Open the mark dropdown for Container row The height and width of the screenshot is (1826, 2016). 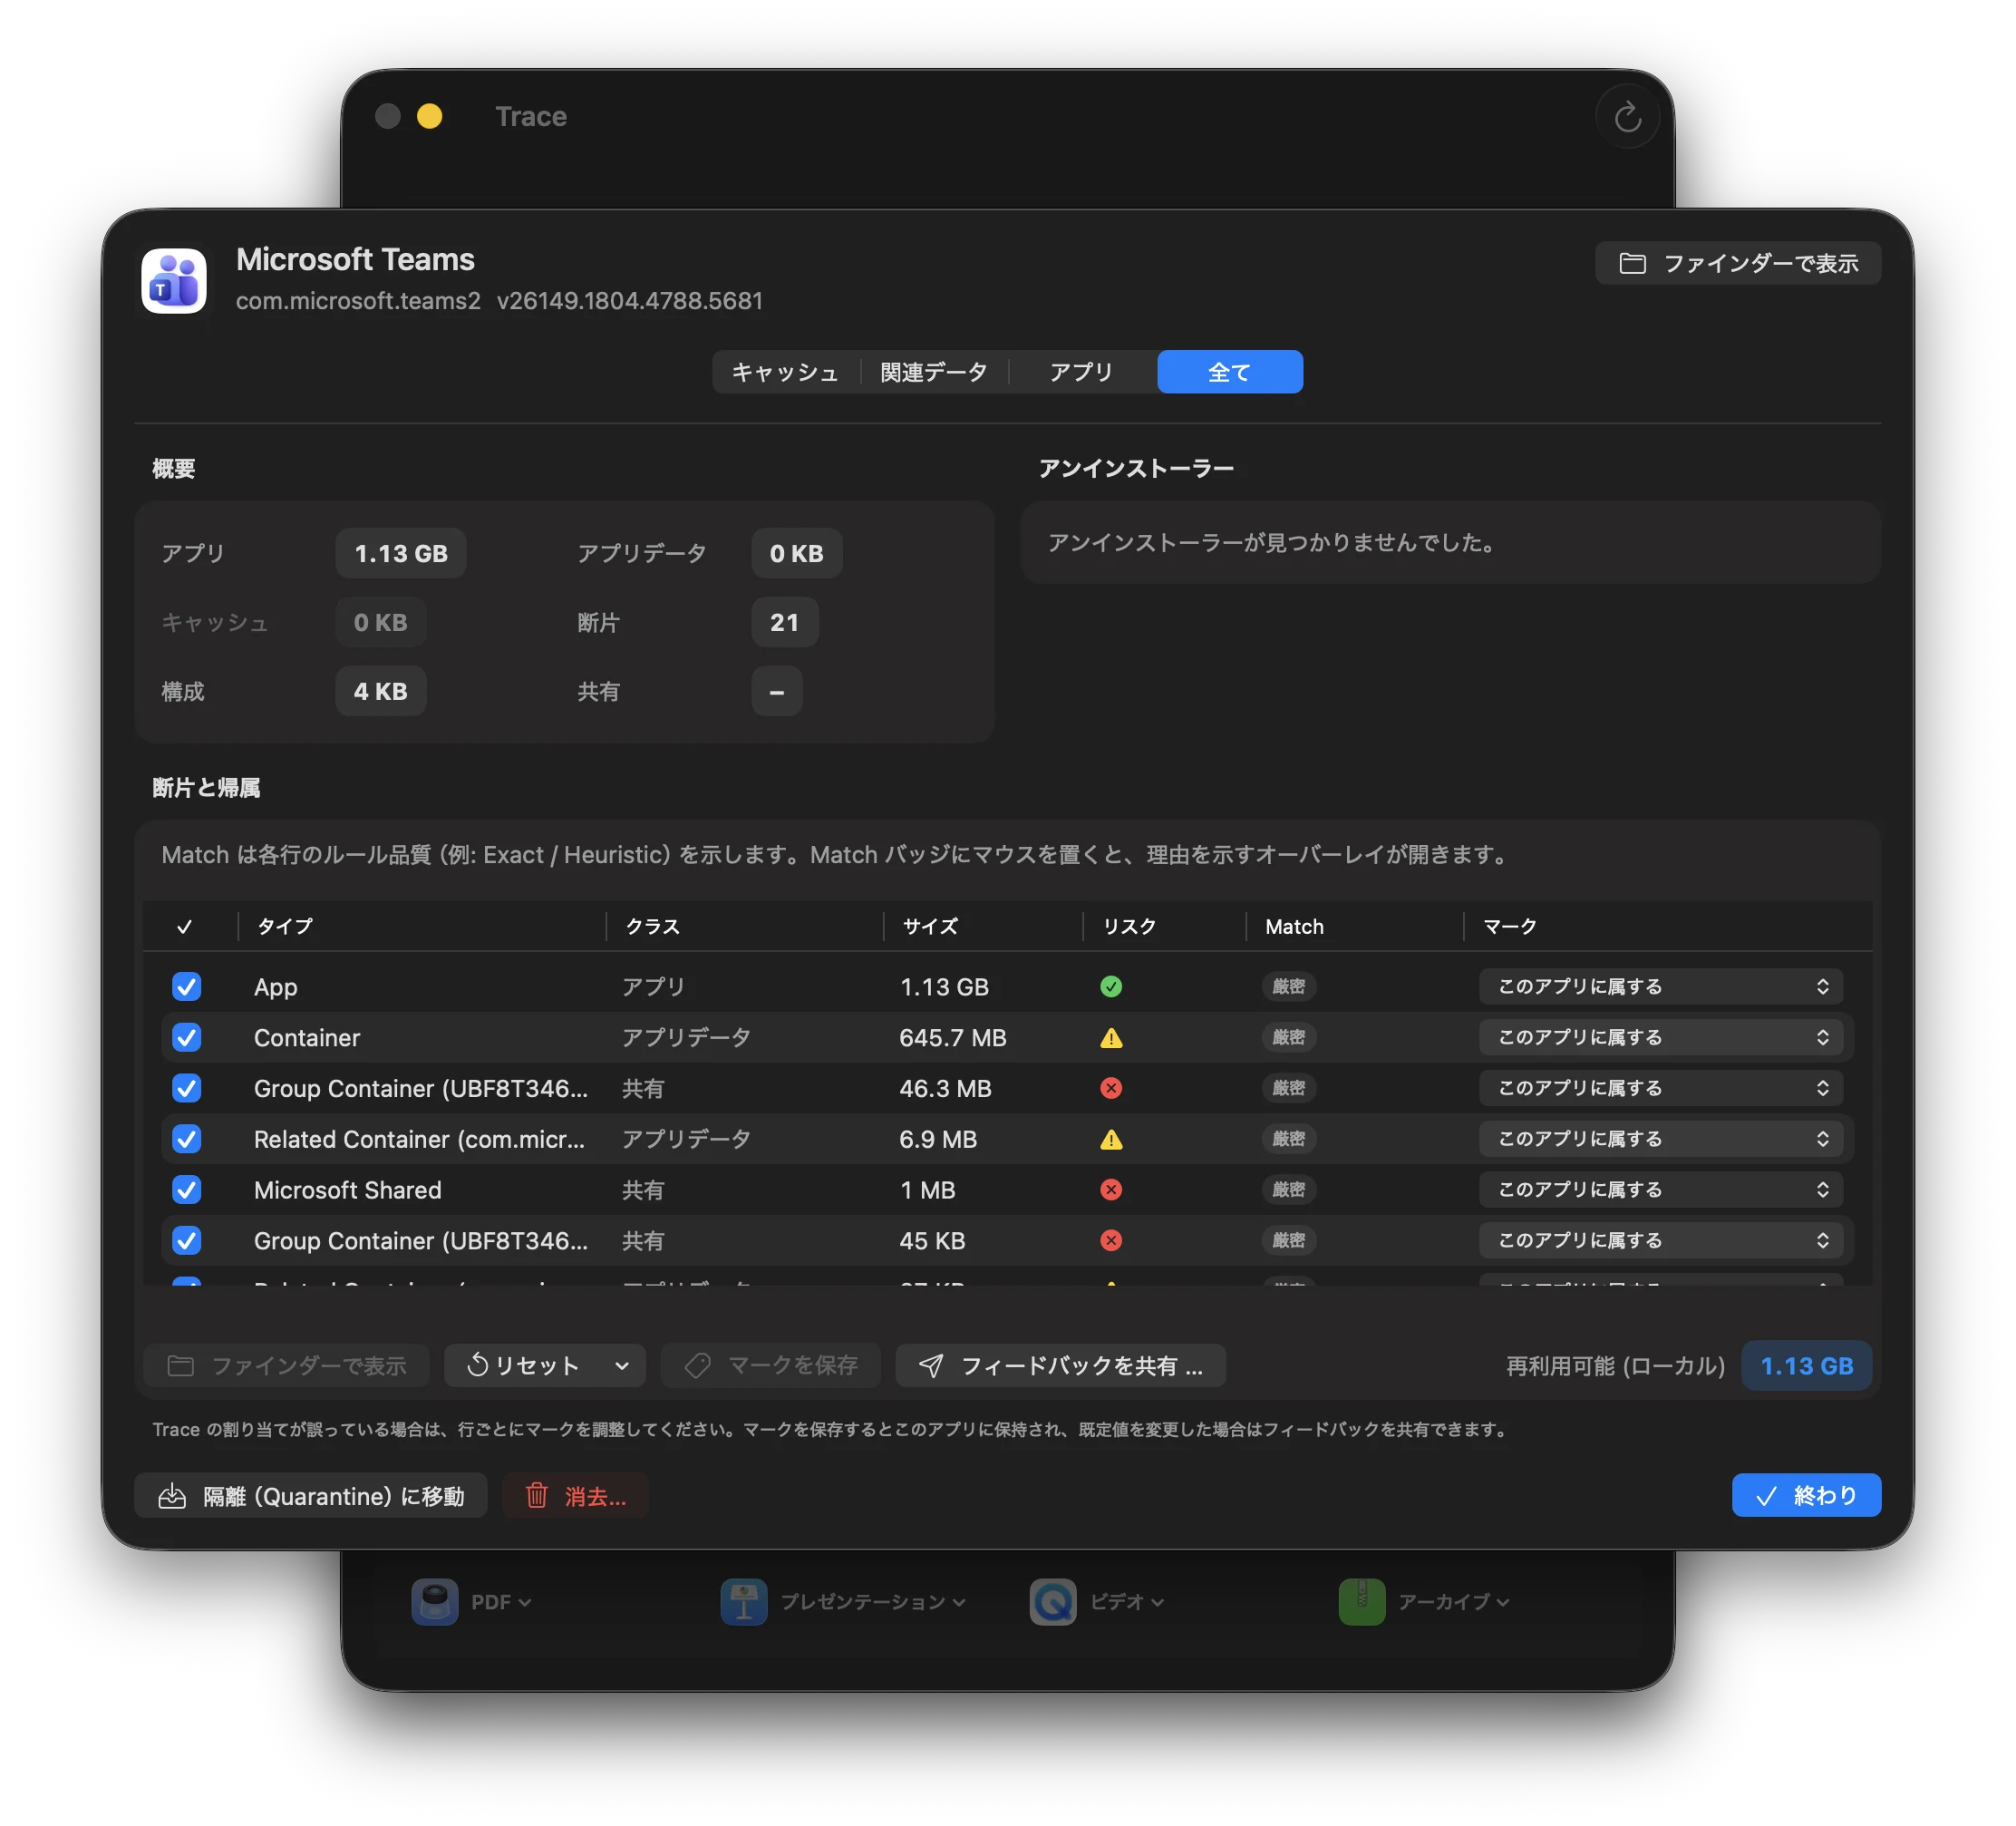[1661, 1038]
